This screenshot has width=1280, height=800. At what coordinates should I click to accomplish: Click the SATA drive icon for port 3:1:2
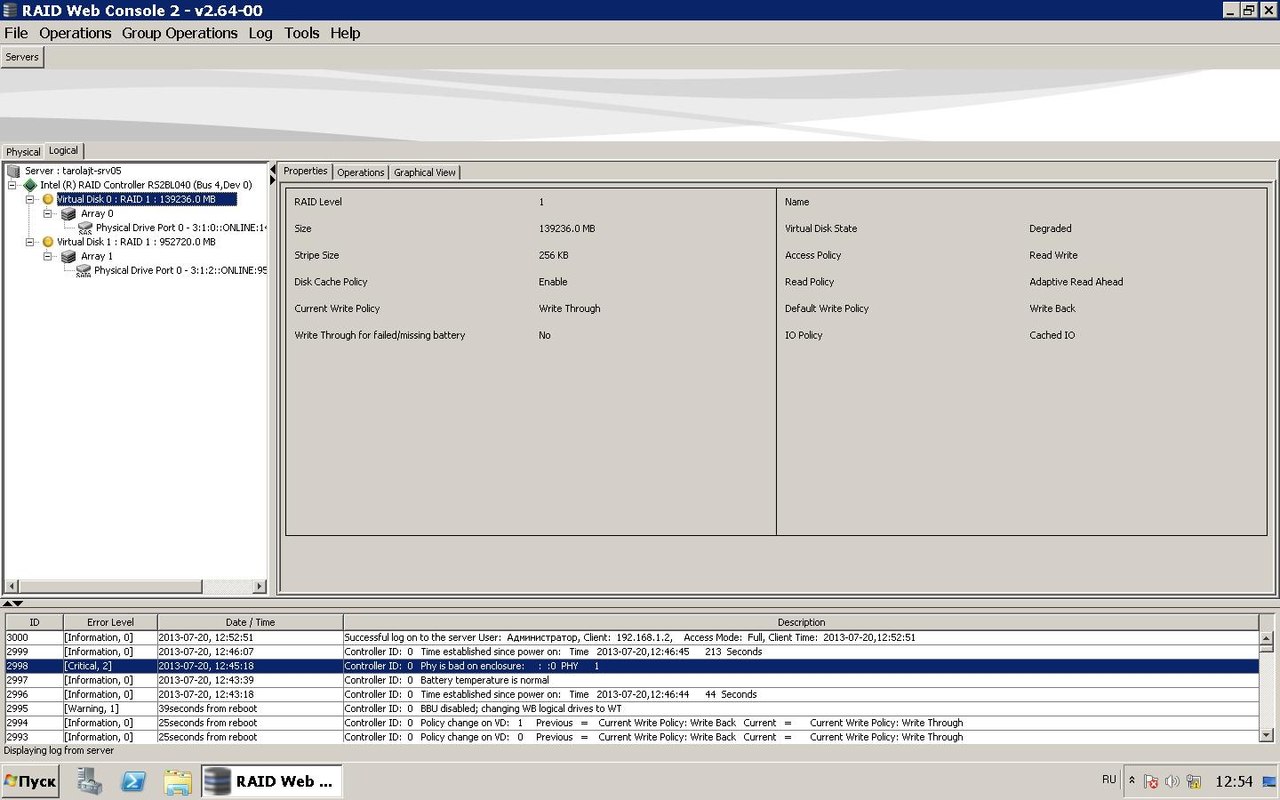[84, 271]
